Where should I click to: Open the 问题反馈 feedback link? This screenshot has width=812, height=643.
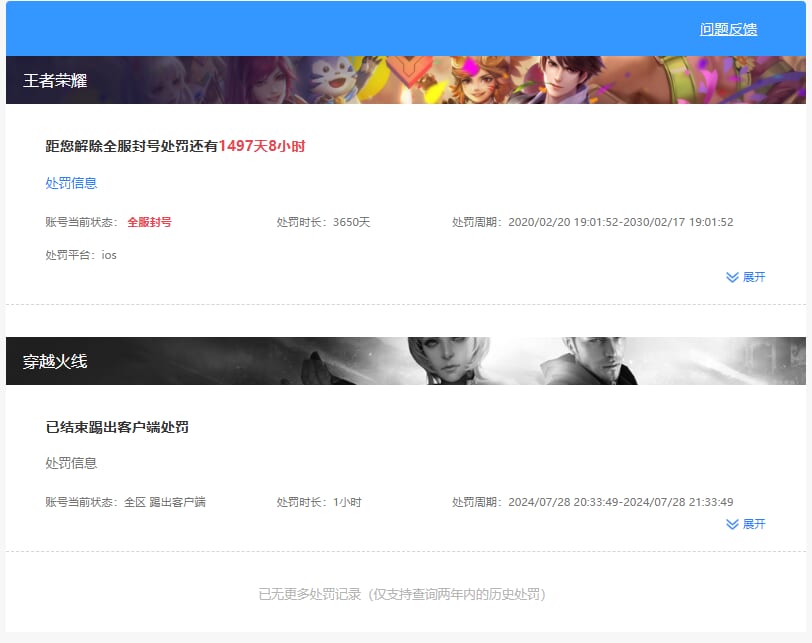pyautogui.click(x=728, y=29)
